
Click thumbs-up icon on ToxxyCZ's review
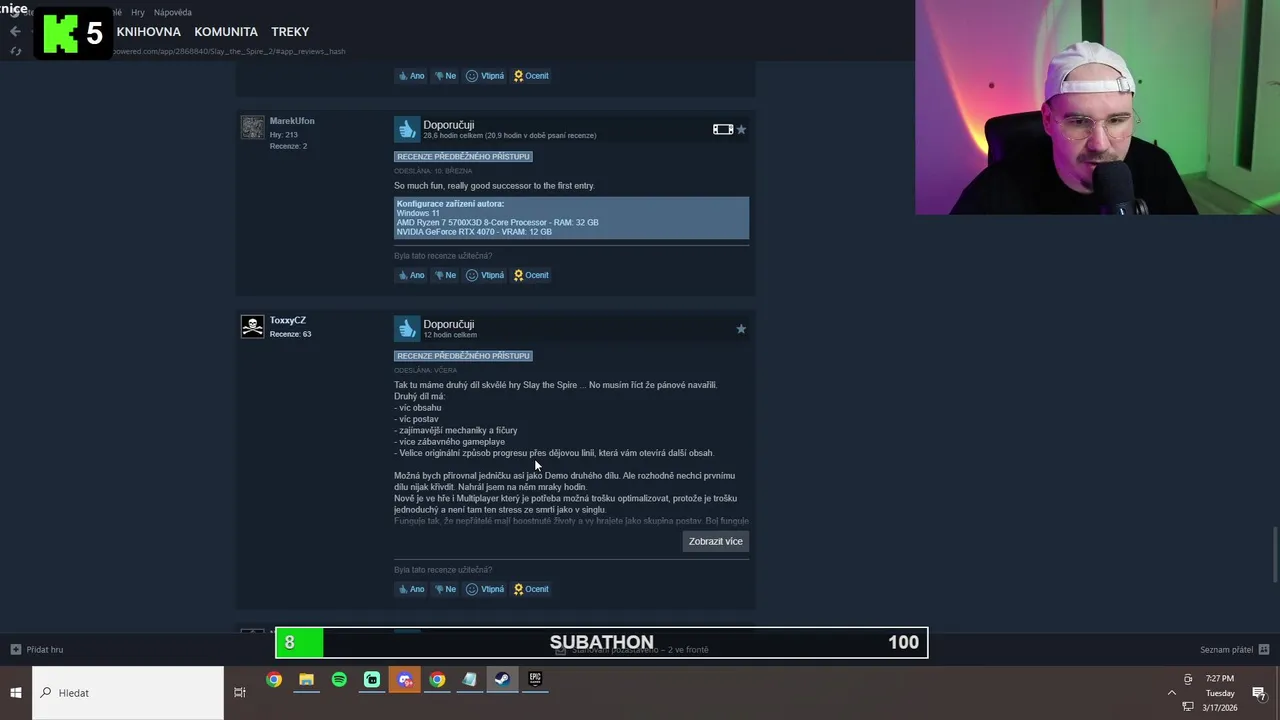pos(406,328)
